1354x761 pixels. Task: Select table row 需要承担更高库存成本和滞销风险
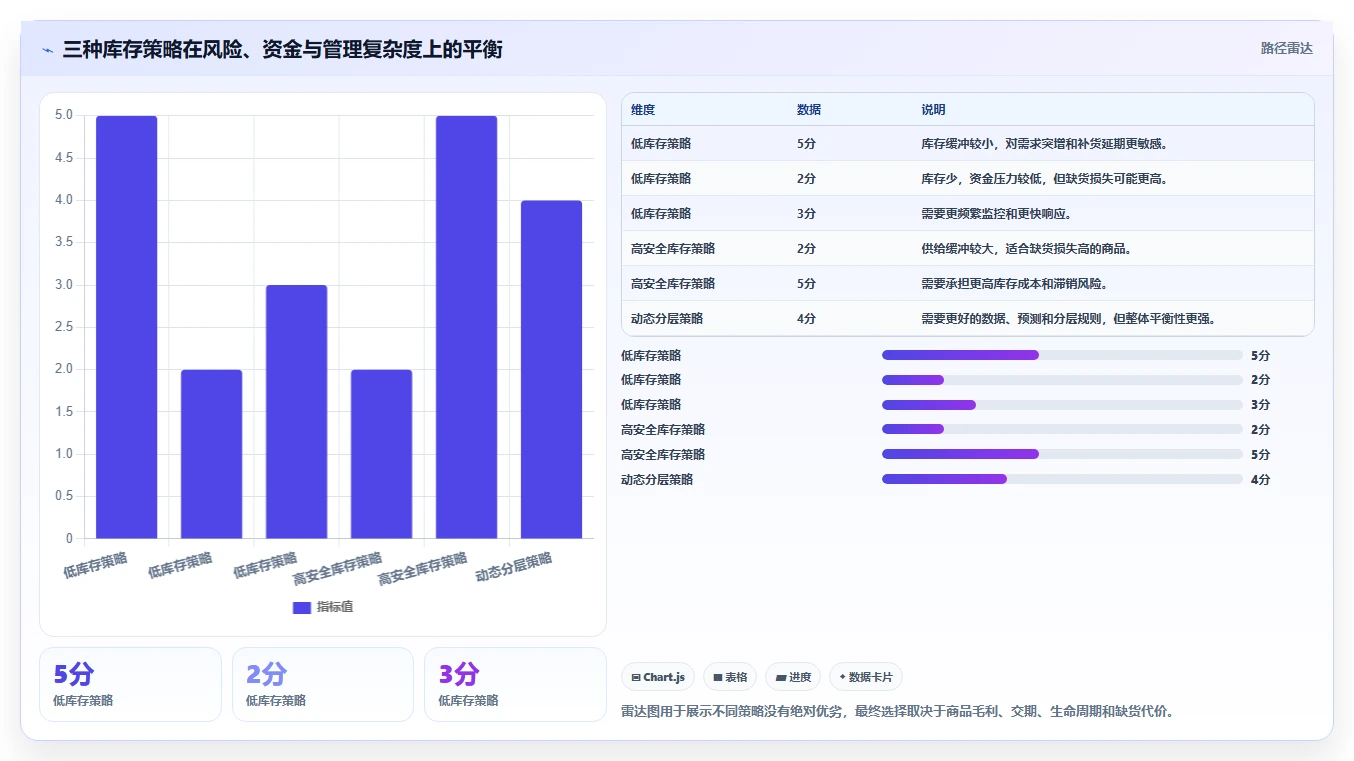point(967,283)
